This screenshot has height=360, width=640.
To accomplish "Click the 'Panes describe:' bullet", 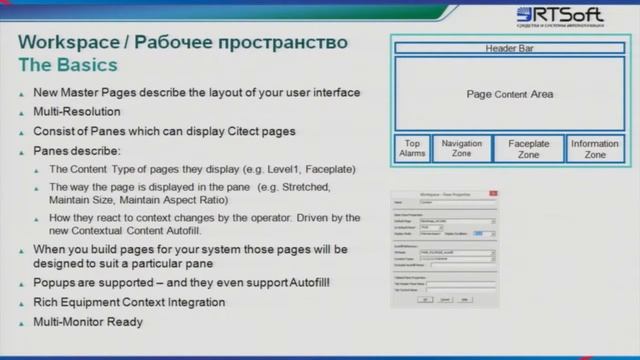I will 77,151.
